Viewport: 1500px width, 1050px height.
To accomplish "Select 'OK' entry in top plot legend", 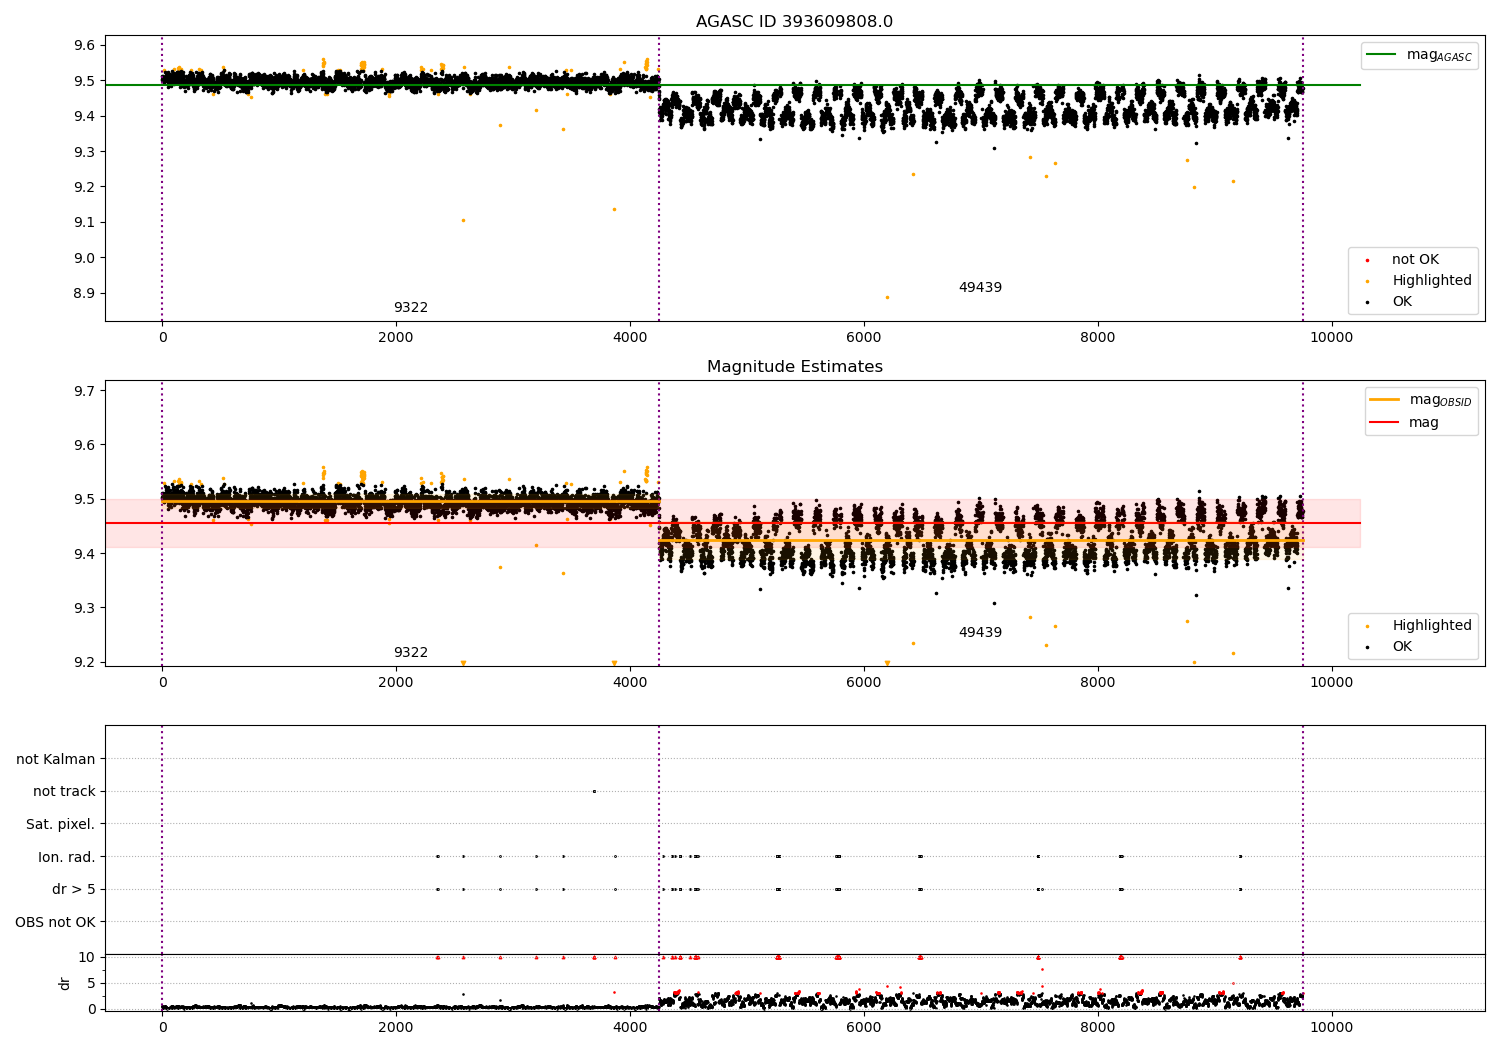I will [1402, 302].
